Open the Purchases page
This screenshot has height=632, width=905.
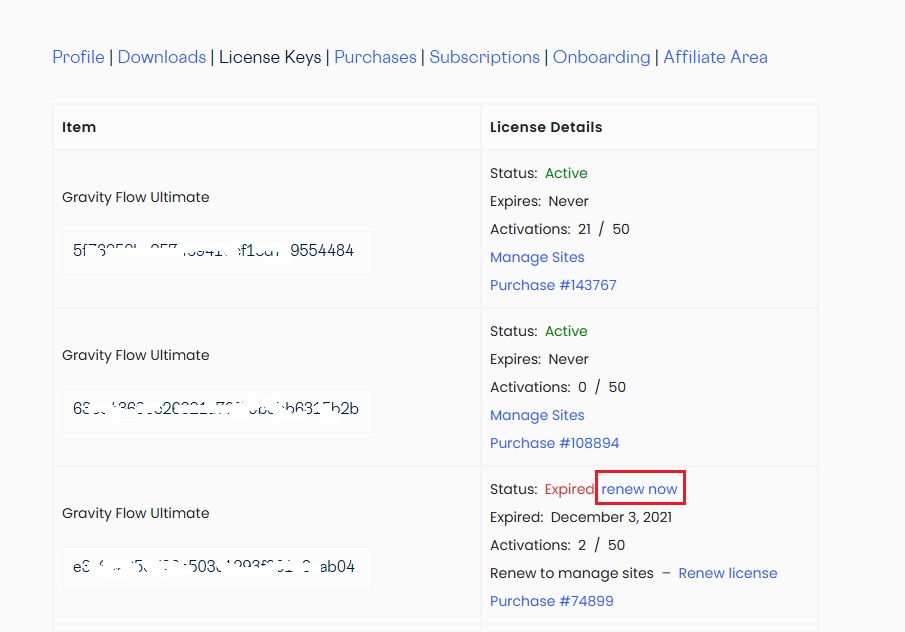[x=375, y=57]
